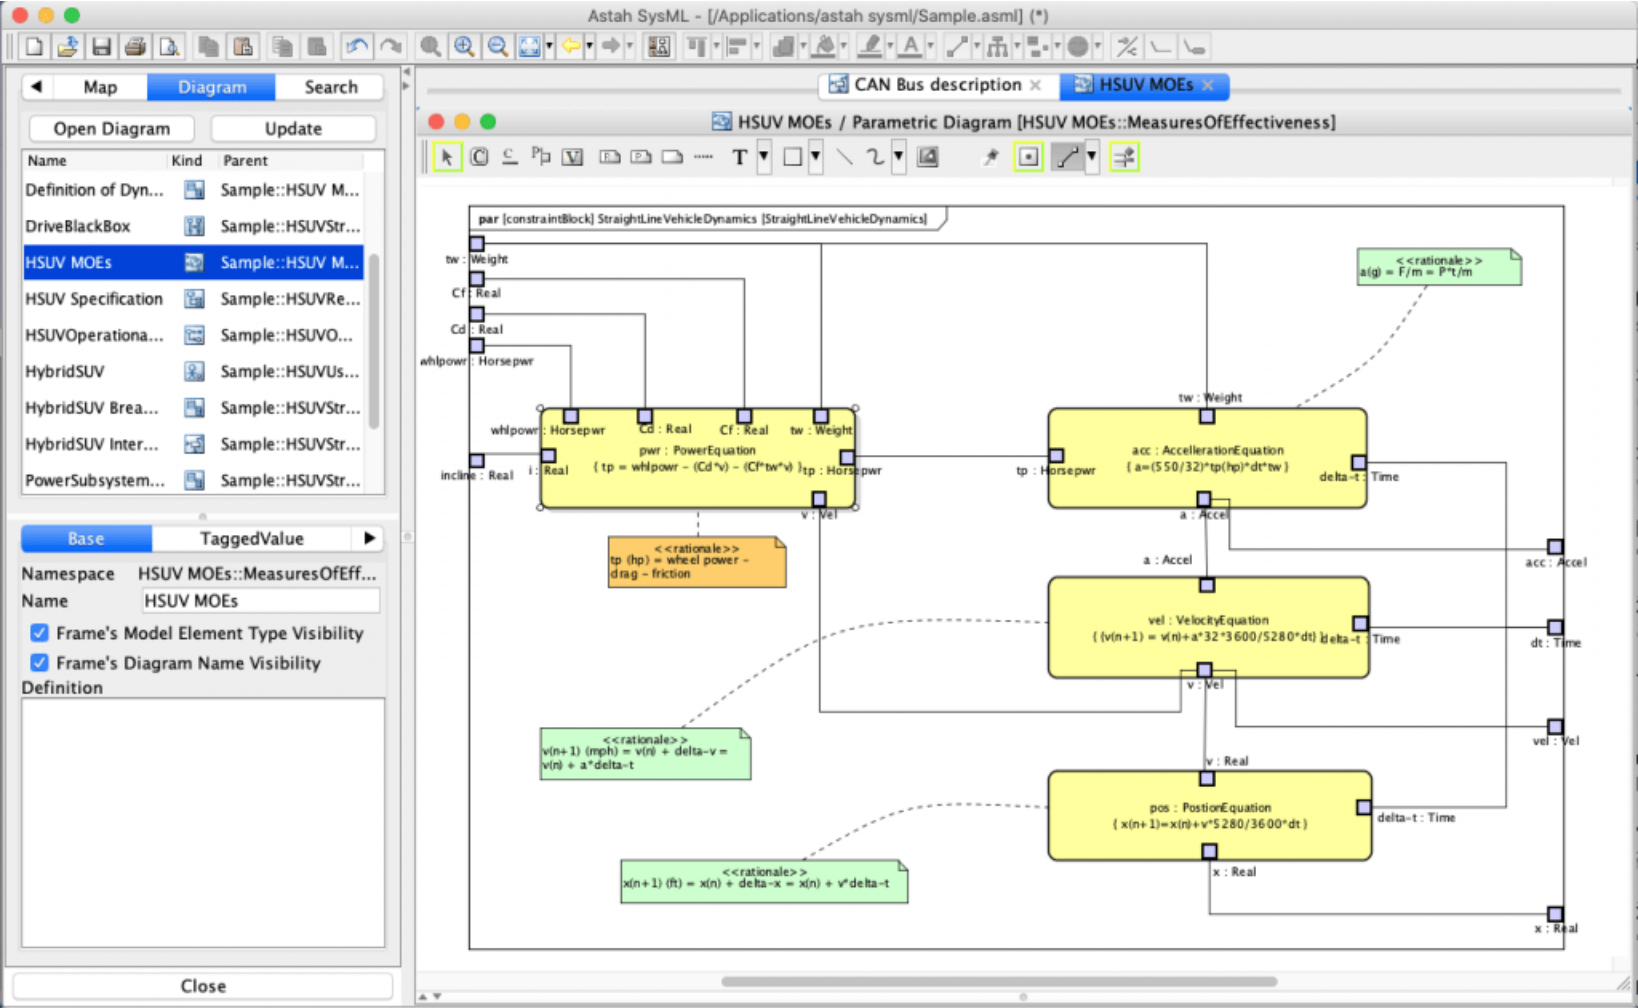Select the Image insert tool in diagram toolbar
The height and width of the screenshot is (1008, 1638).
coord(928,157)
